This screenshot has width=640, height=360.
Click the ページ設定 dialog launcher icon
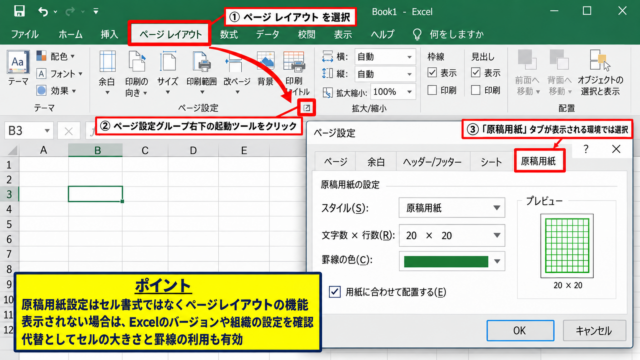click(x=307, y=108)
